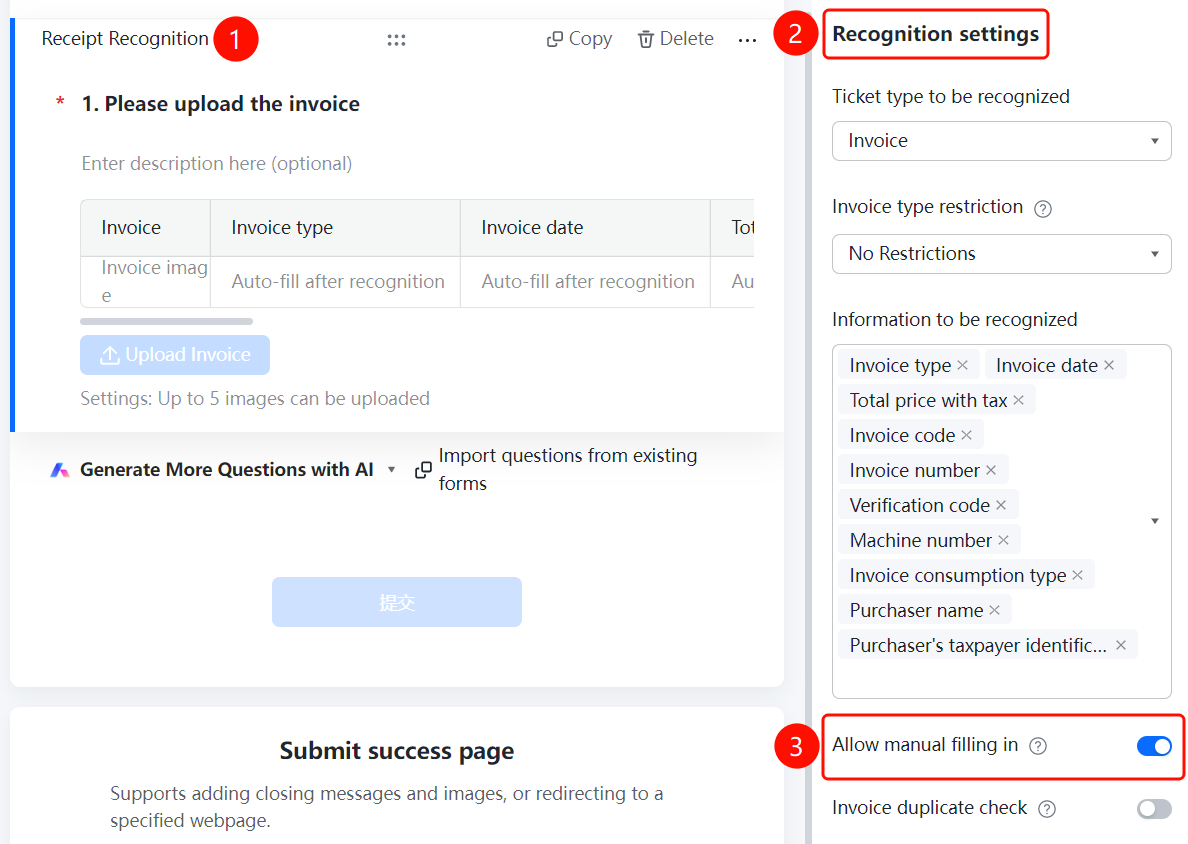Remove the Verification code tag
1188x844 pixels.
(1001, 505)
